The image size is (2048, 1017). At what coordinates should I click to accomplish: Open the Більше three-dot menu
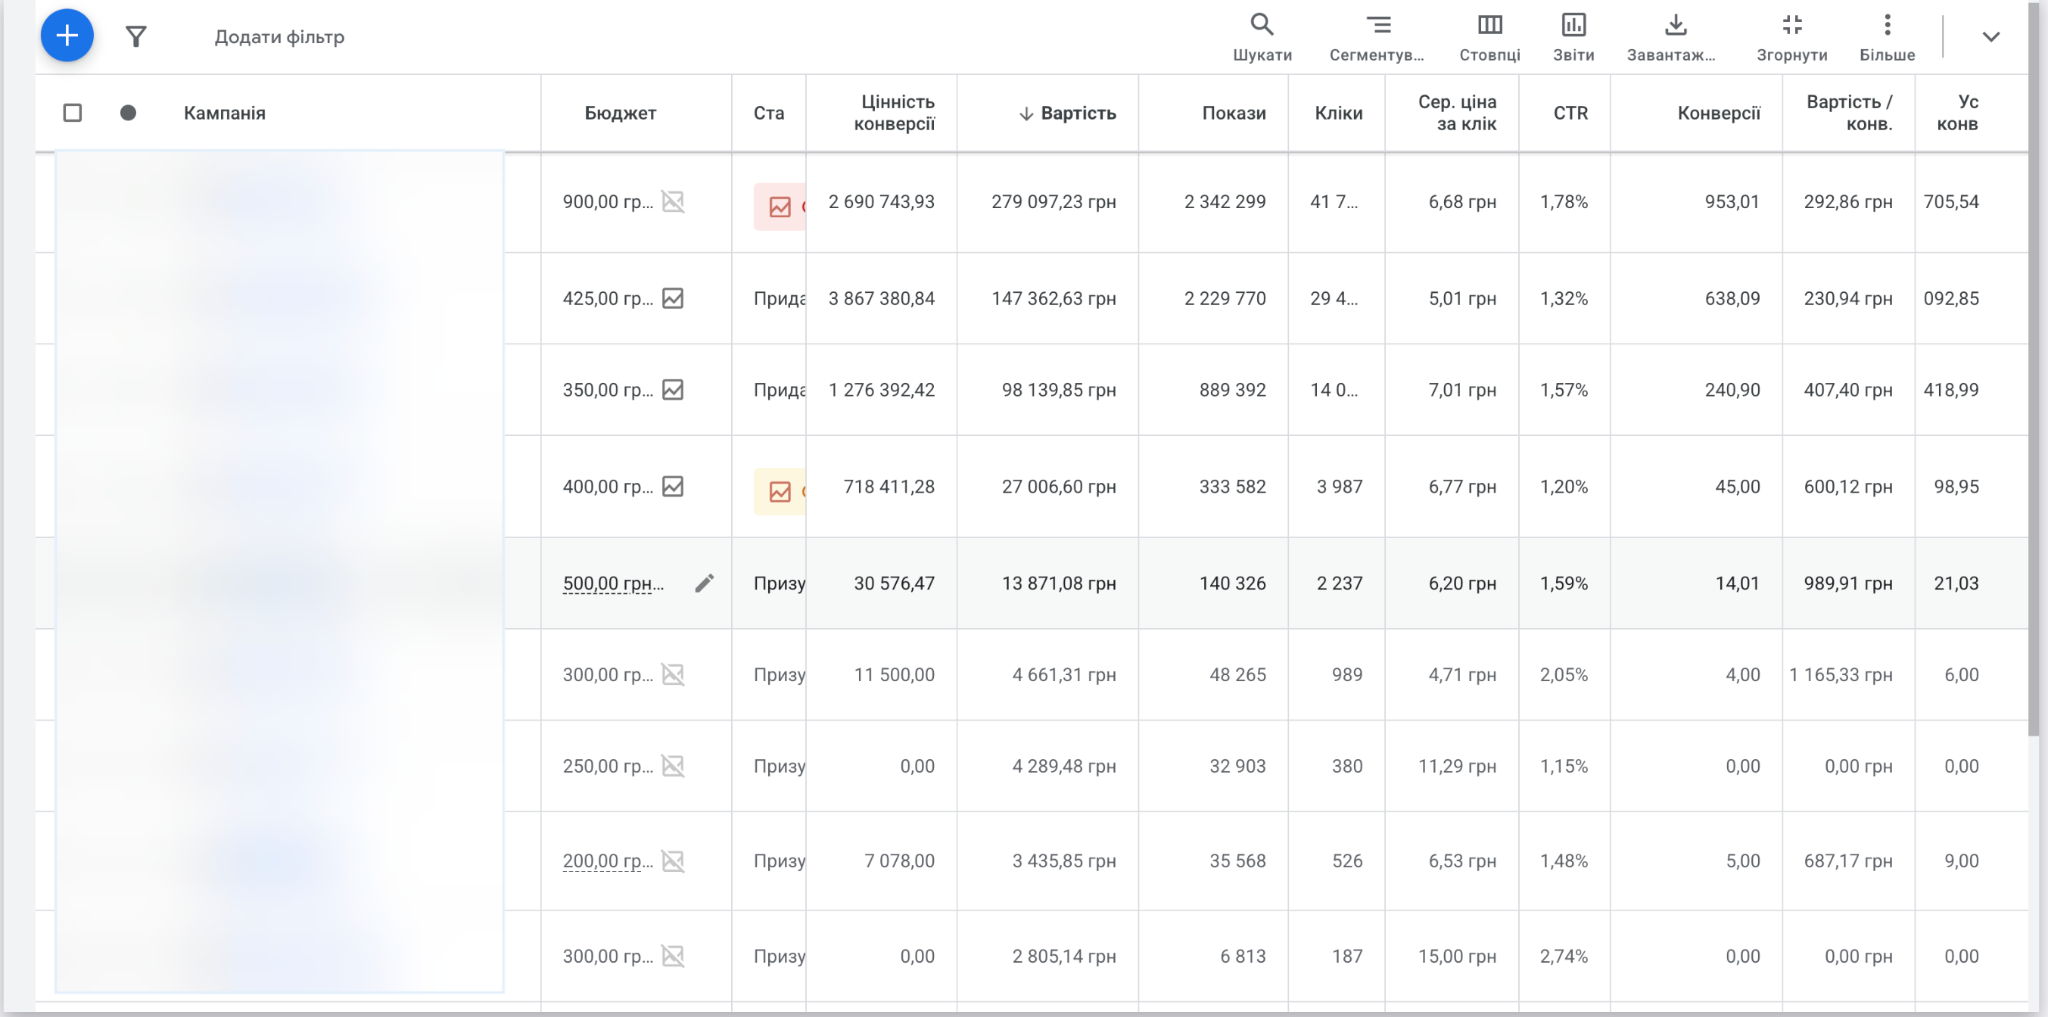(1887, 37)
